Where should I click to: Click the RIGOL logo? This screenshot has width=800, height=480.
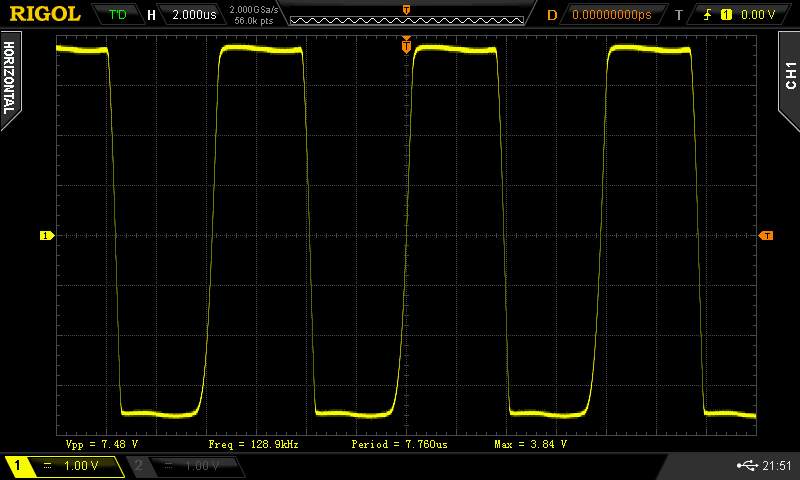pyautogui.click(x=45, y=14)
